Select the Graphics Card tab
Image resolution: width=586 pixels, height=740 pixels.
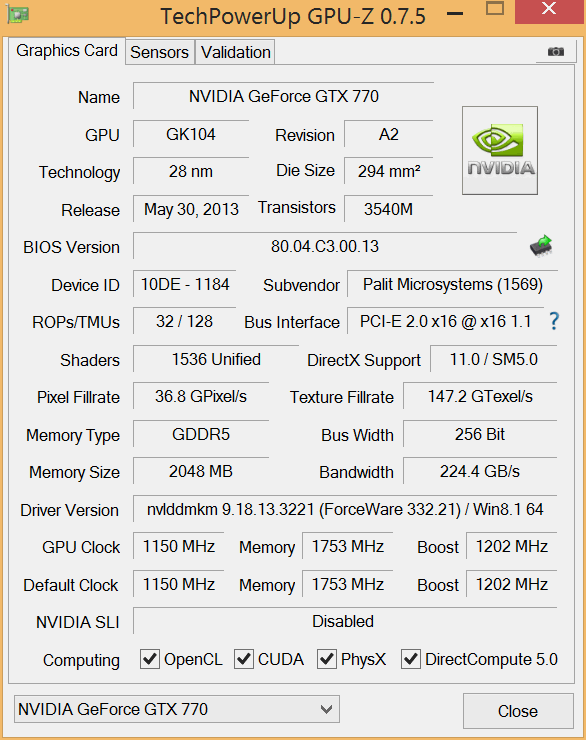[67, 50]
